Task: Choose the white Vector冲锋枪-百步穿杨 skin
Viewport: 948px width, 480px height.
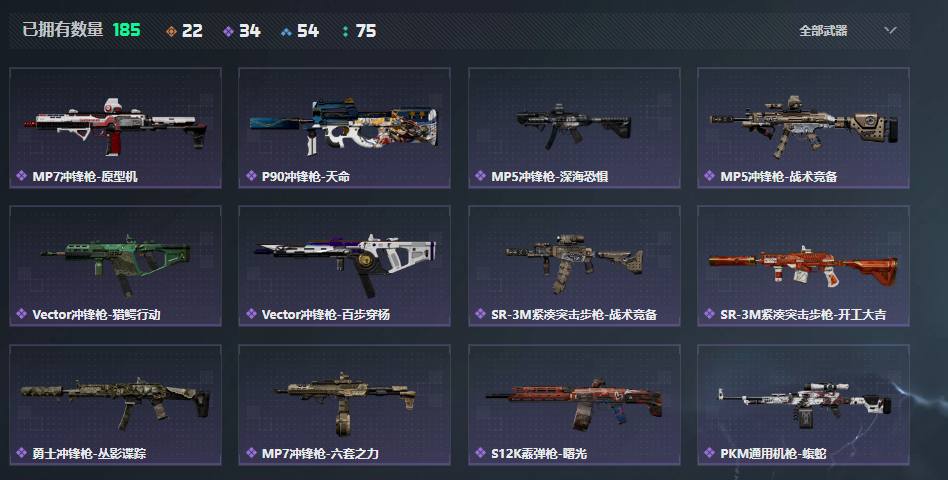Action: click(345, 266)
